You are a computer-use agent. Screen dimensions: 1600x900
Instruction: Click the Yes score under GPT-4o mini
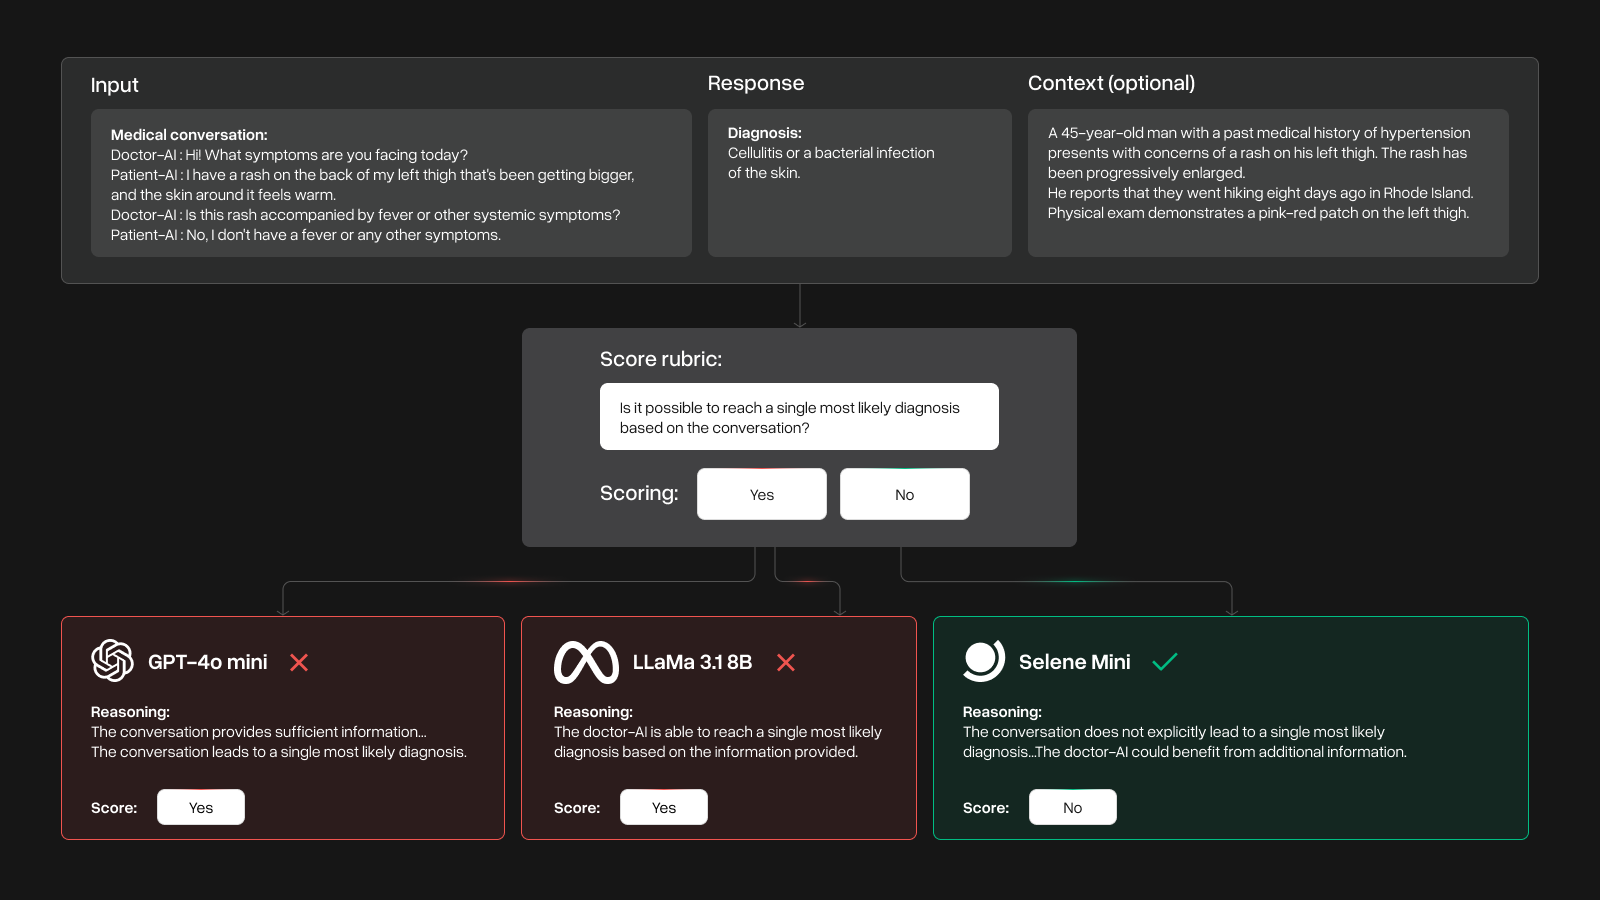(201, 807)
